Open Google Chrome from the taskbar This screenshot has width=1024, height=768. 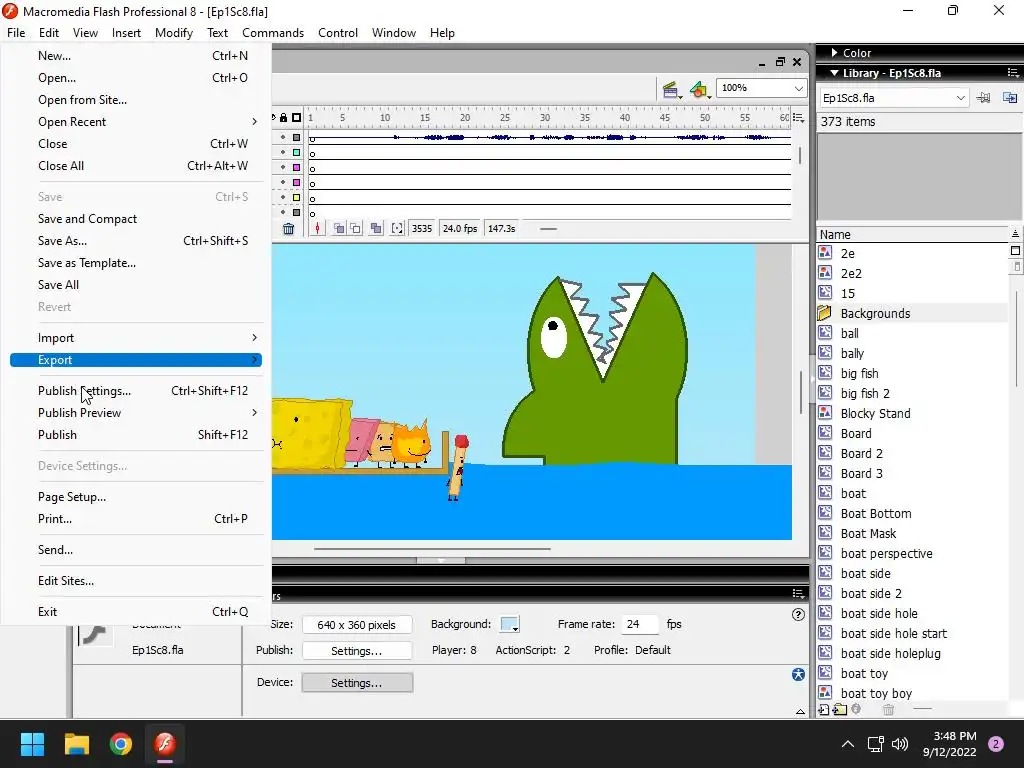[121, 744]
